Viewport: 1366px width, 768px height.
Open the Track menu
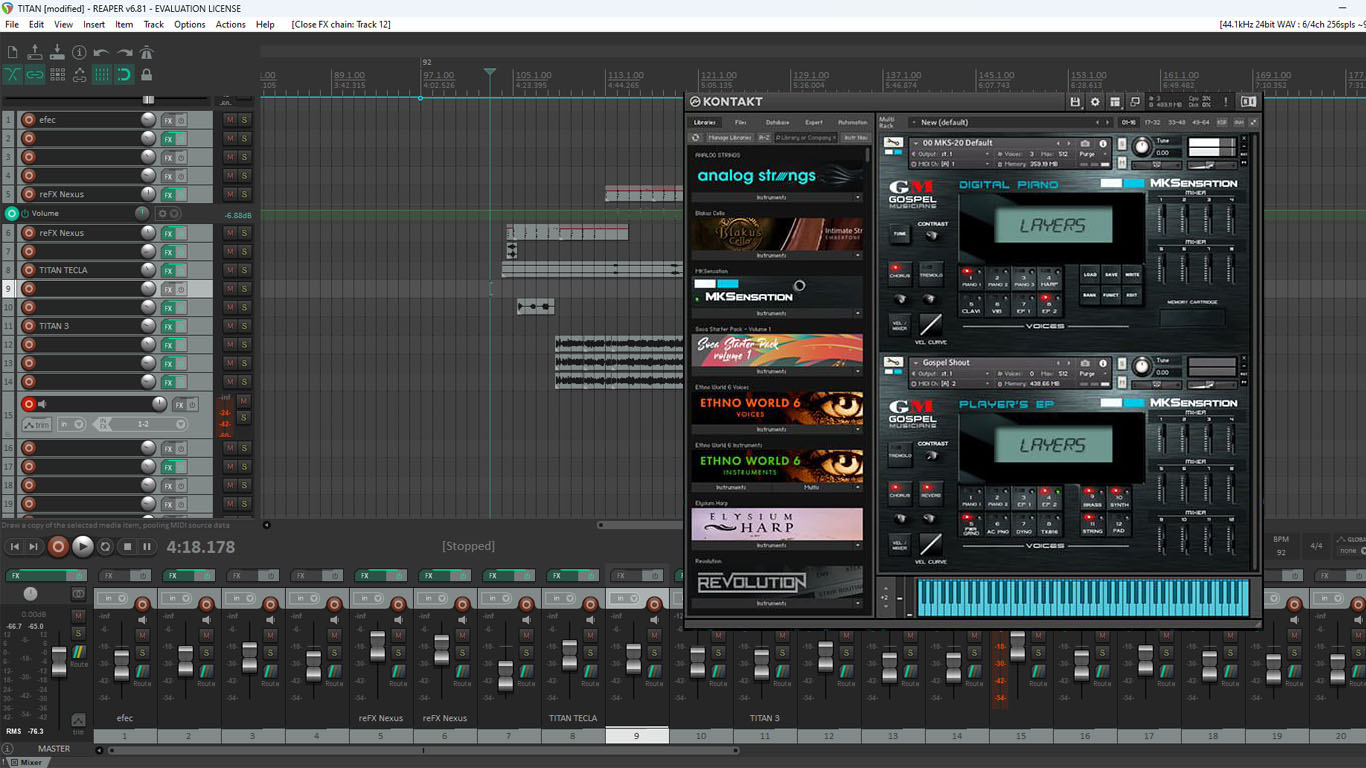[154, 24]
